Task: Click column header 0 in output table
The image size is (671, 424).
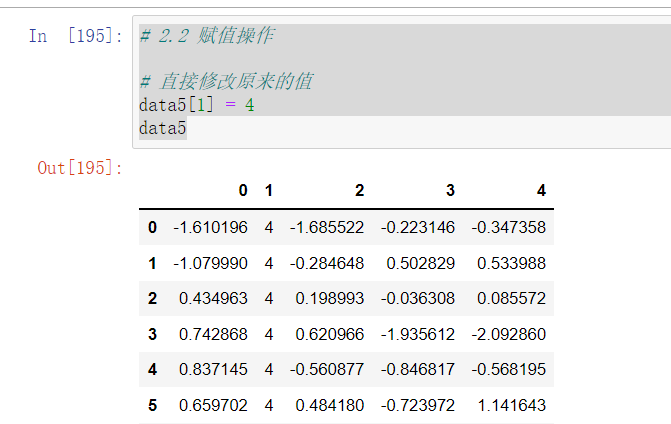Action: tap(243, 190)
